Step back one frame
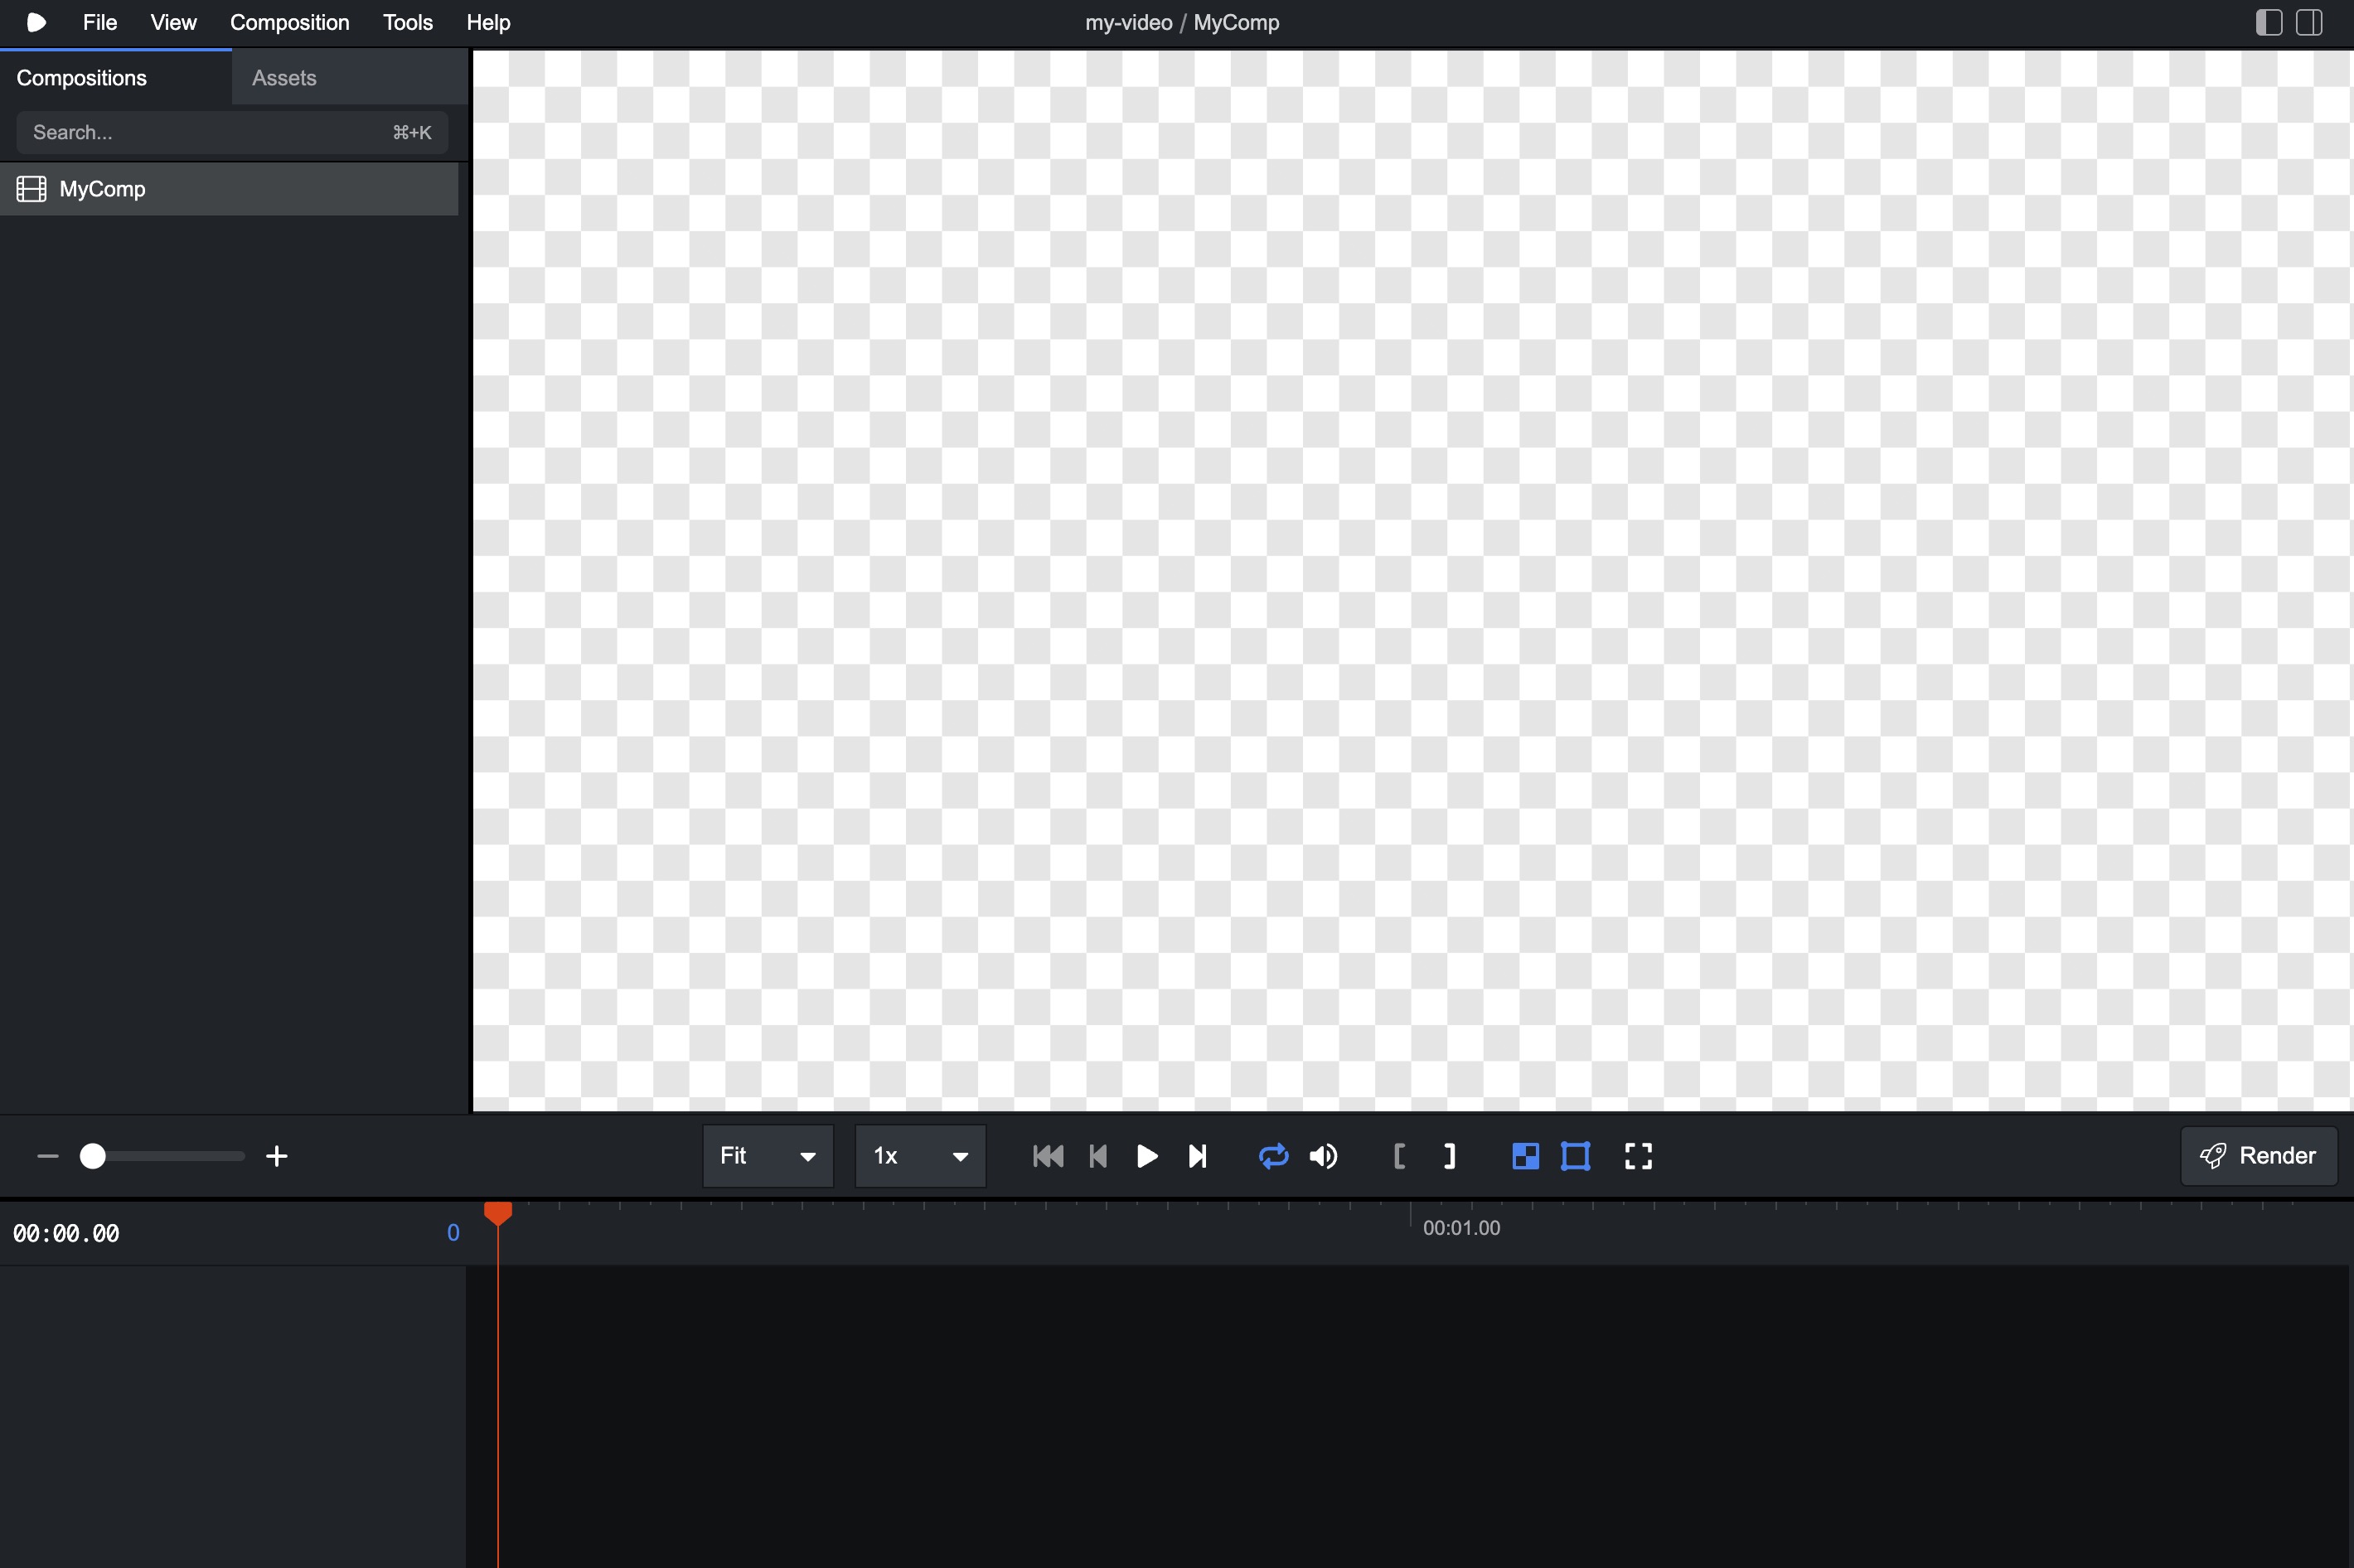The image size is (2354, 1568). pyautogui.click(x=1098, y=1156)
